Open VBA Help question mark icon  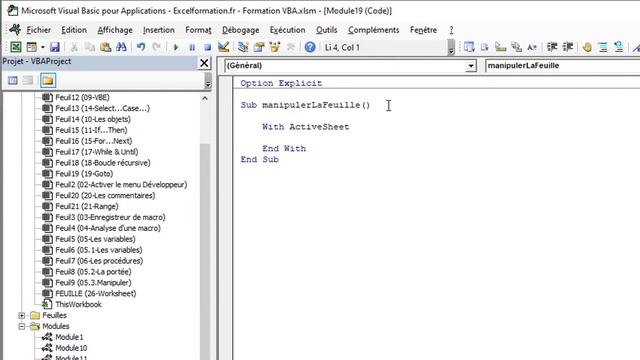click(x=310, y=47)
